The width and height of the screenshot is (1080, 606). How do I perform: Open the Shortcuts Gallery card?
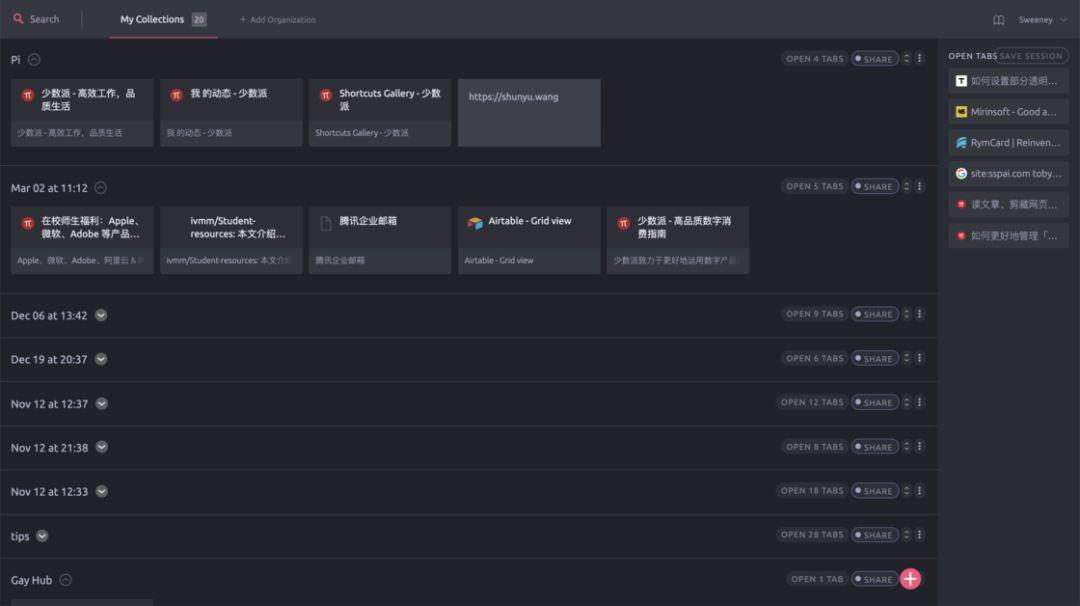click(x=380, y=112)
